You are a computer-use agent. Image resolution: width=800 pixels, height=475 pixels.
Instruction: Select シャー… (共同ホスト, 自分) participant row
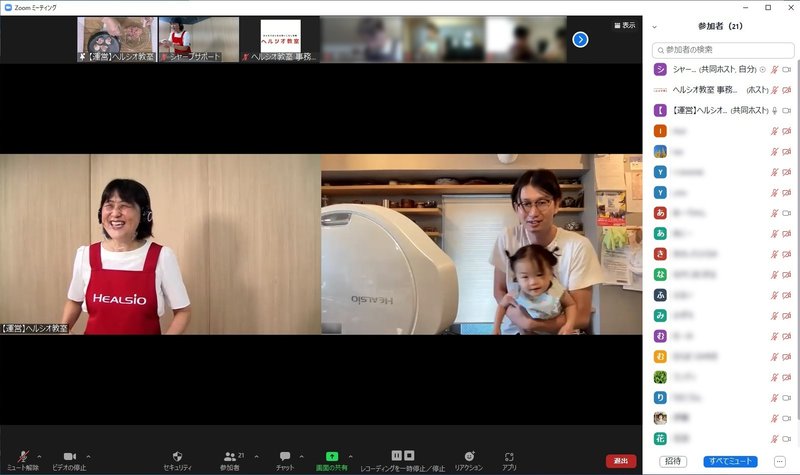pos(722,69)
